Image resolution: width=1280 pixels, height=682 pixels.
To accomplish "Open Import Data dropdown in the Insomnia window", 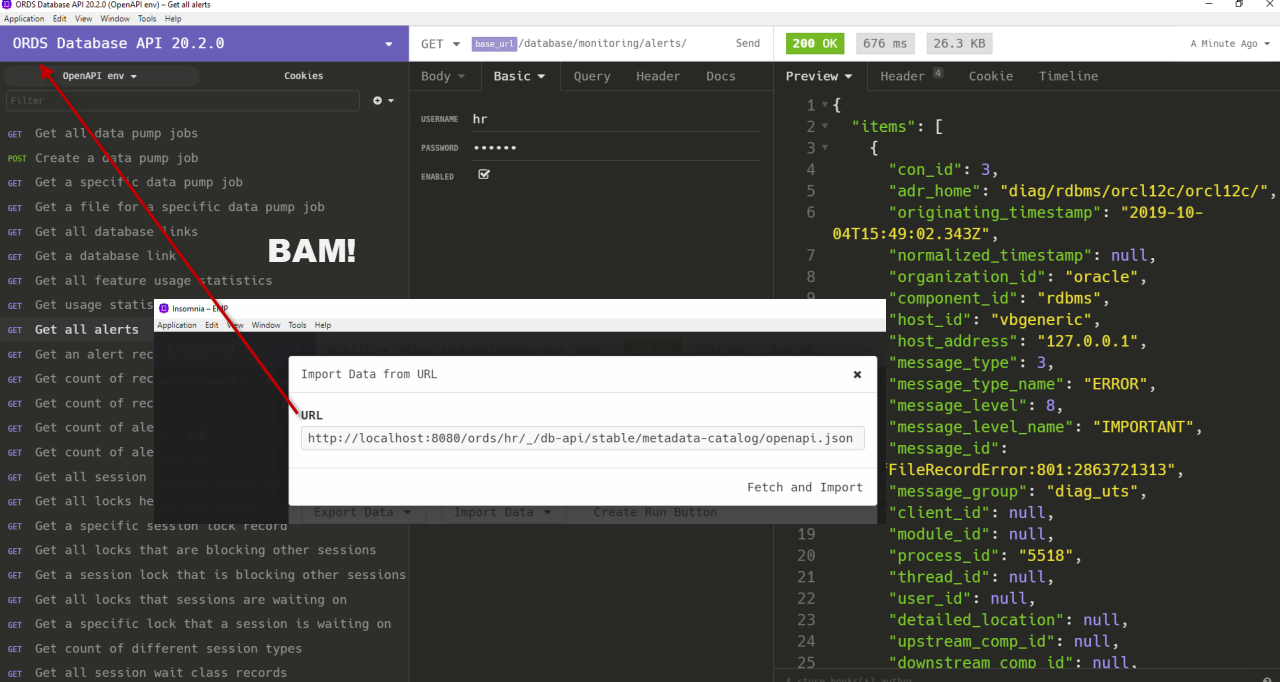I will [502, 512].
